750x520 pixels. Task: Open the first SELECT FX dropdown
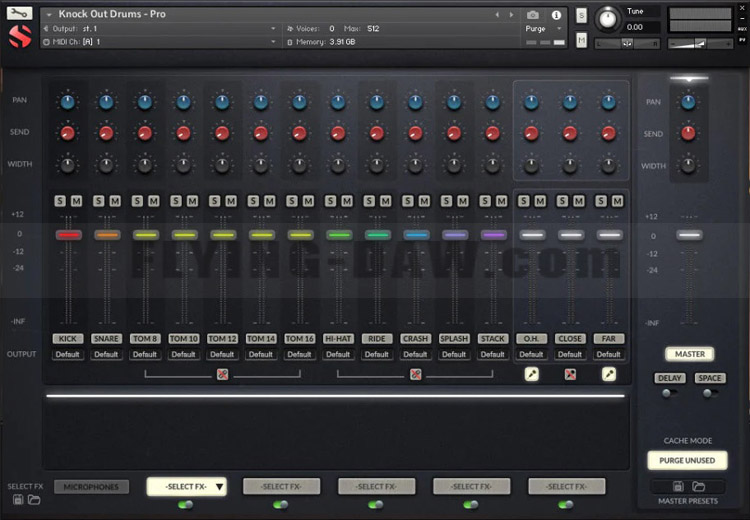pyautogui.click(x=187, y=487)
